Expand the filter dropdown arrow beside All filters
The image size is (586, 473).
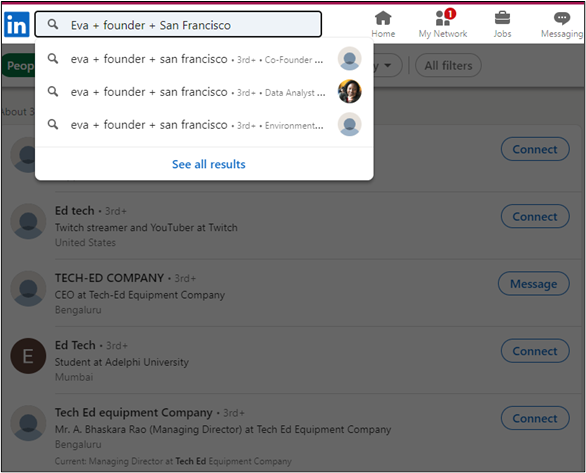pos(388,66)
